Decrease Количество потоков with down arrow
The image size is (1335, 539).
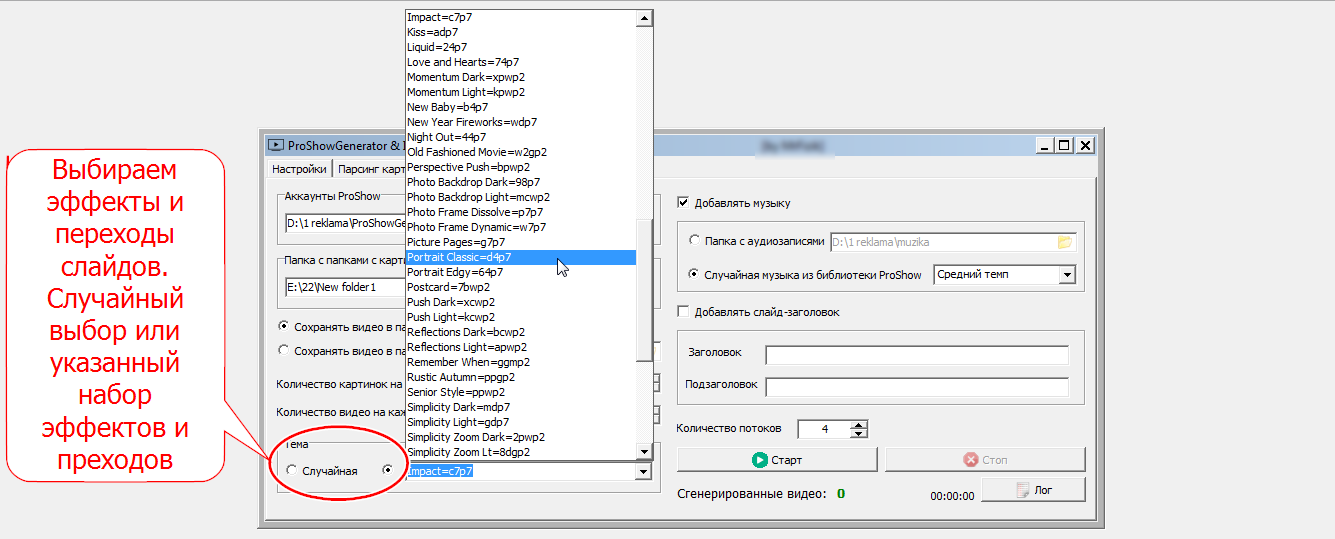click(858, 433)
